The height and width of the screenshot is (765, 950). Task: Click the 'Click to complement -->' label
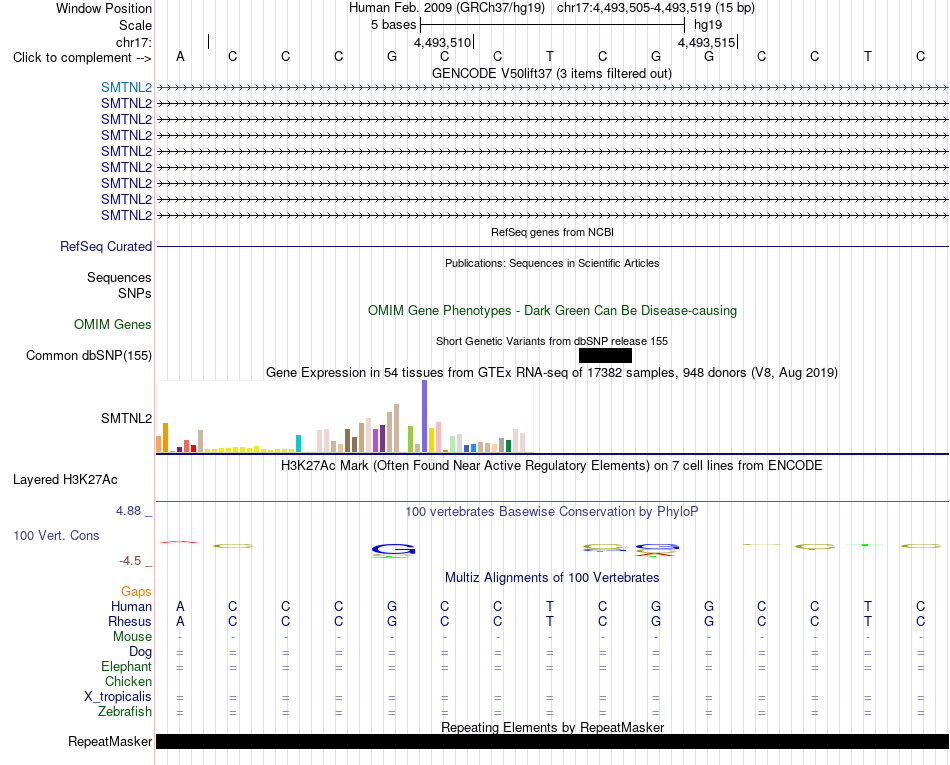click(x=82, y=58)
